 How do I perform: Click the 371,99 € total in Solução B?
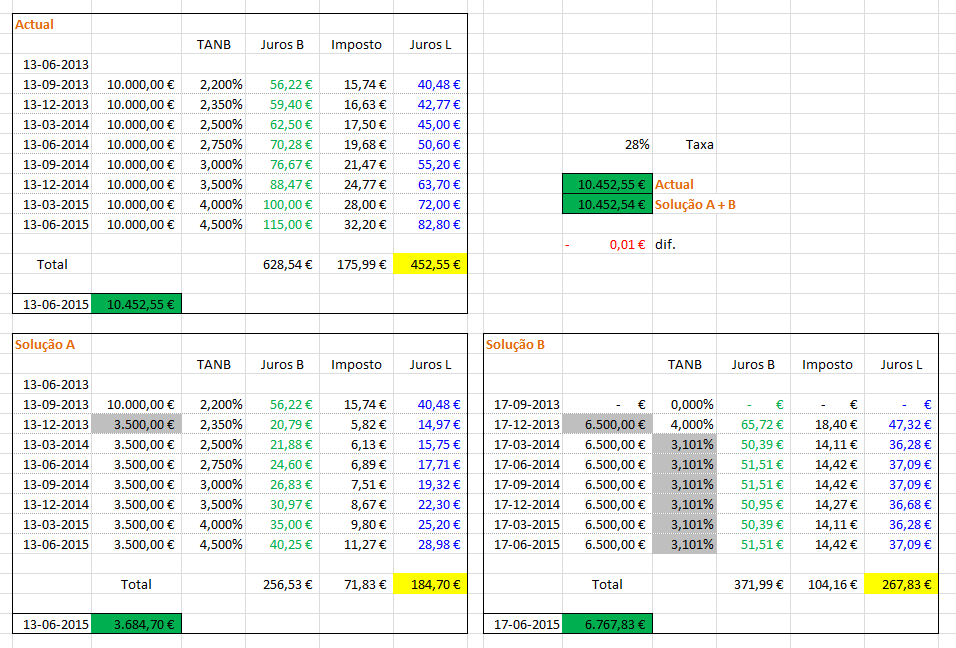click(x=758, y=584)
